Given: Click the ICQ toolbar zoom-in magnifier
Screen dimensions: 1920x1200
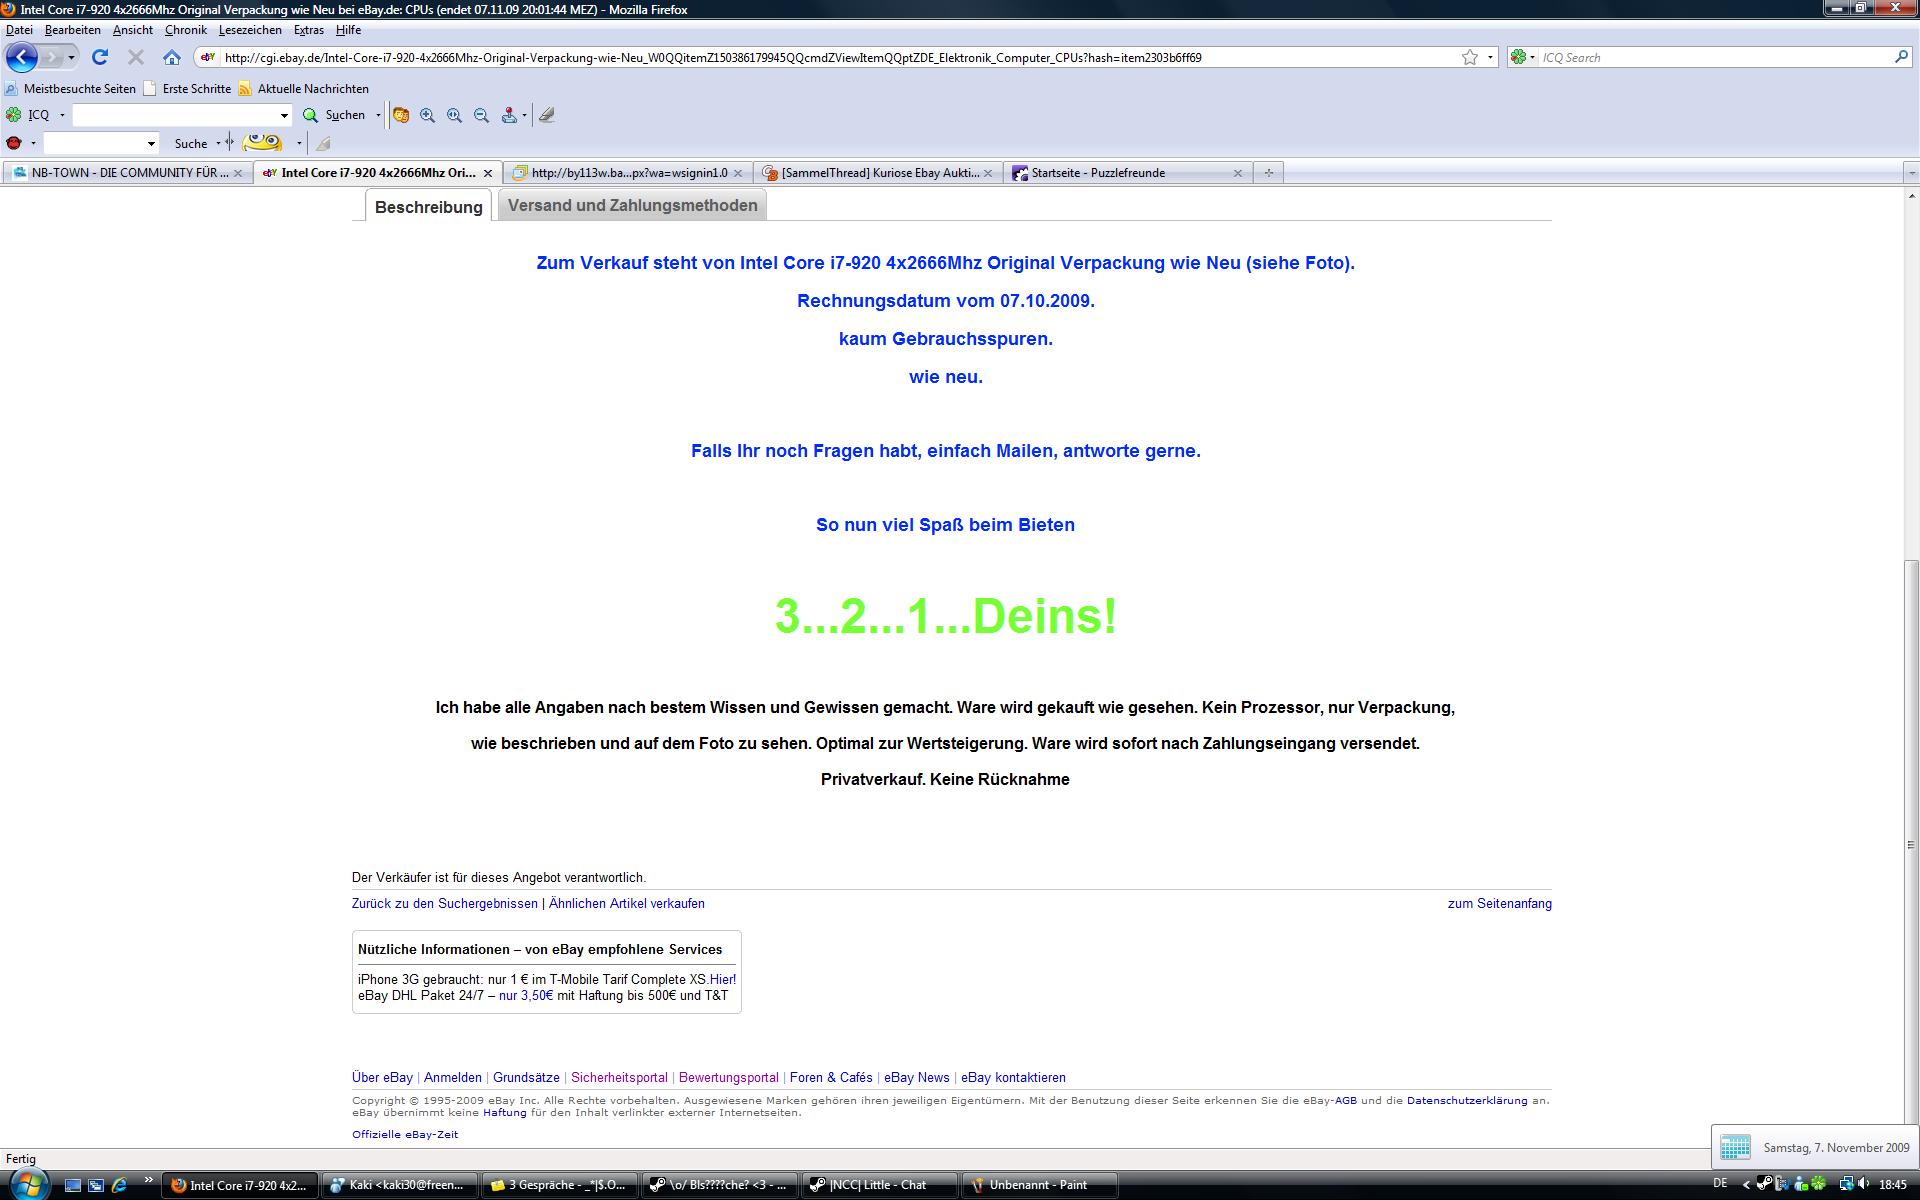Looking at the screenshot, I should click(428, 115).
